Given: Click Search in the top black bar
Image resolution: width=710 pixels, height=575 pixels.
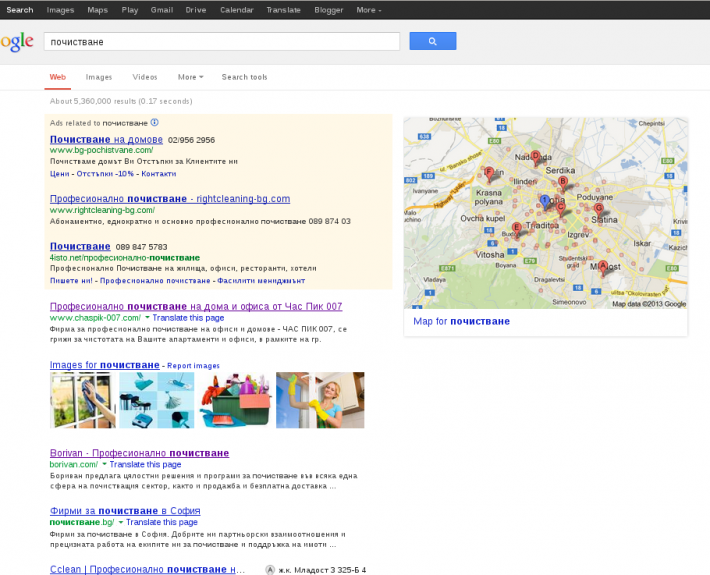Looking at the screenshot, I should [x=19, y=10].
